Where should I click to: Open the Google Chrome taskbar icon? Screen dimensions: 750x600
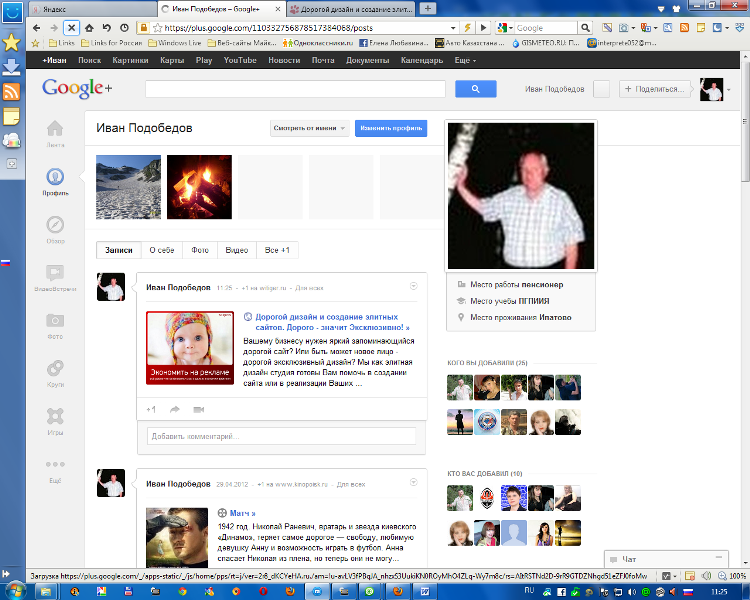point(182,591)
